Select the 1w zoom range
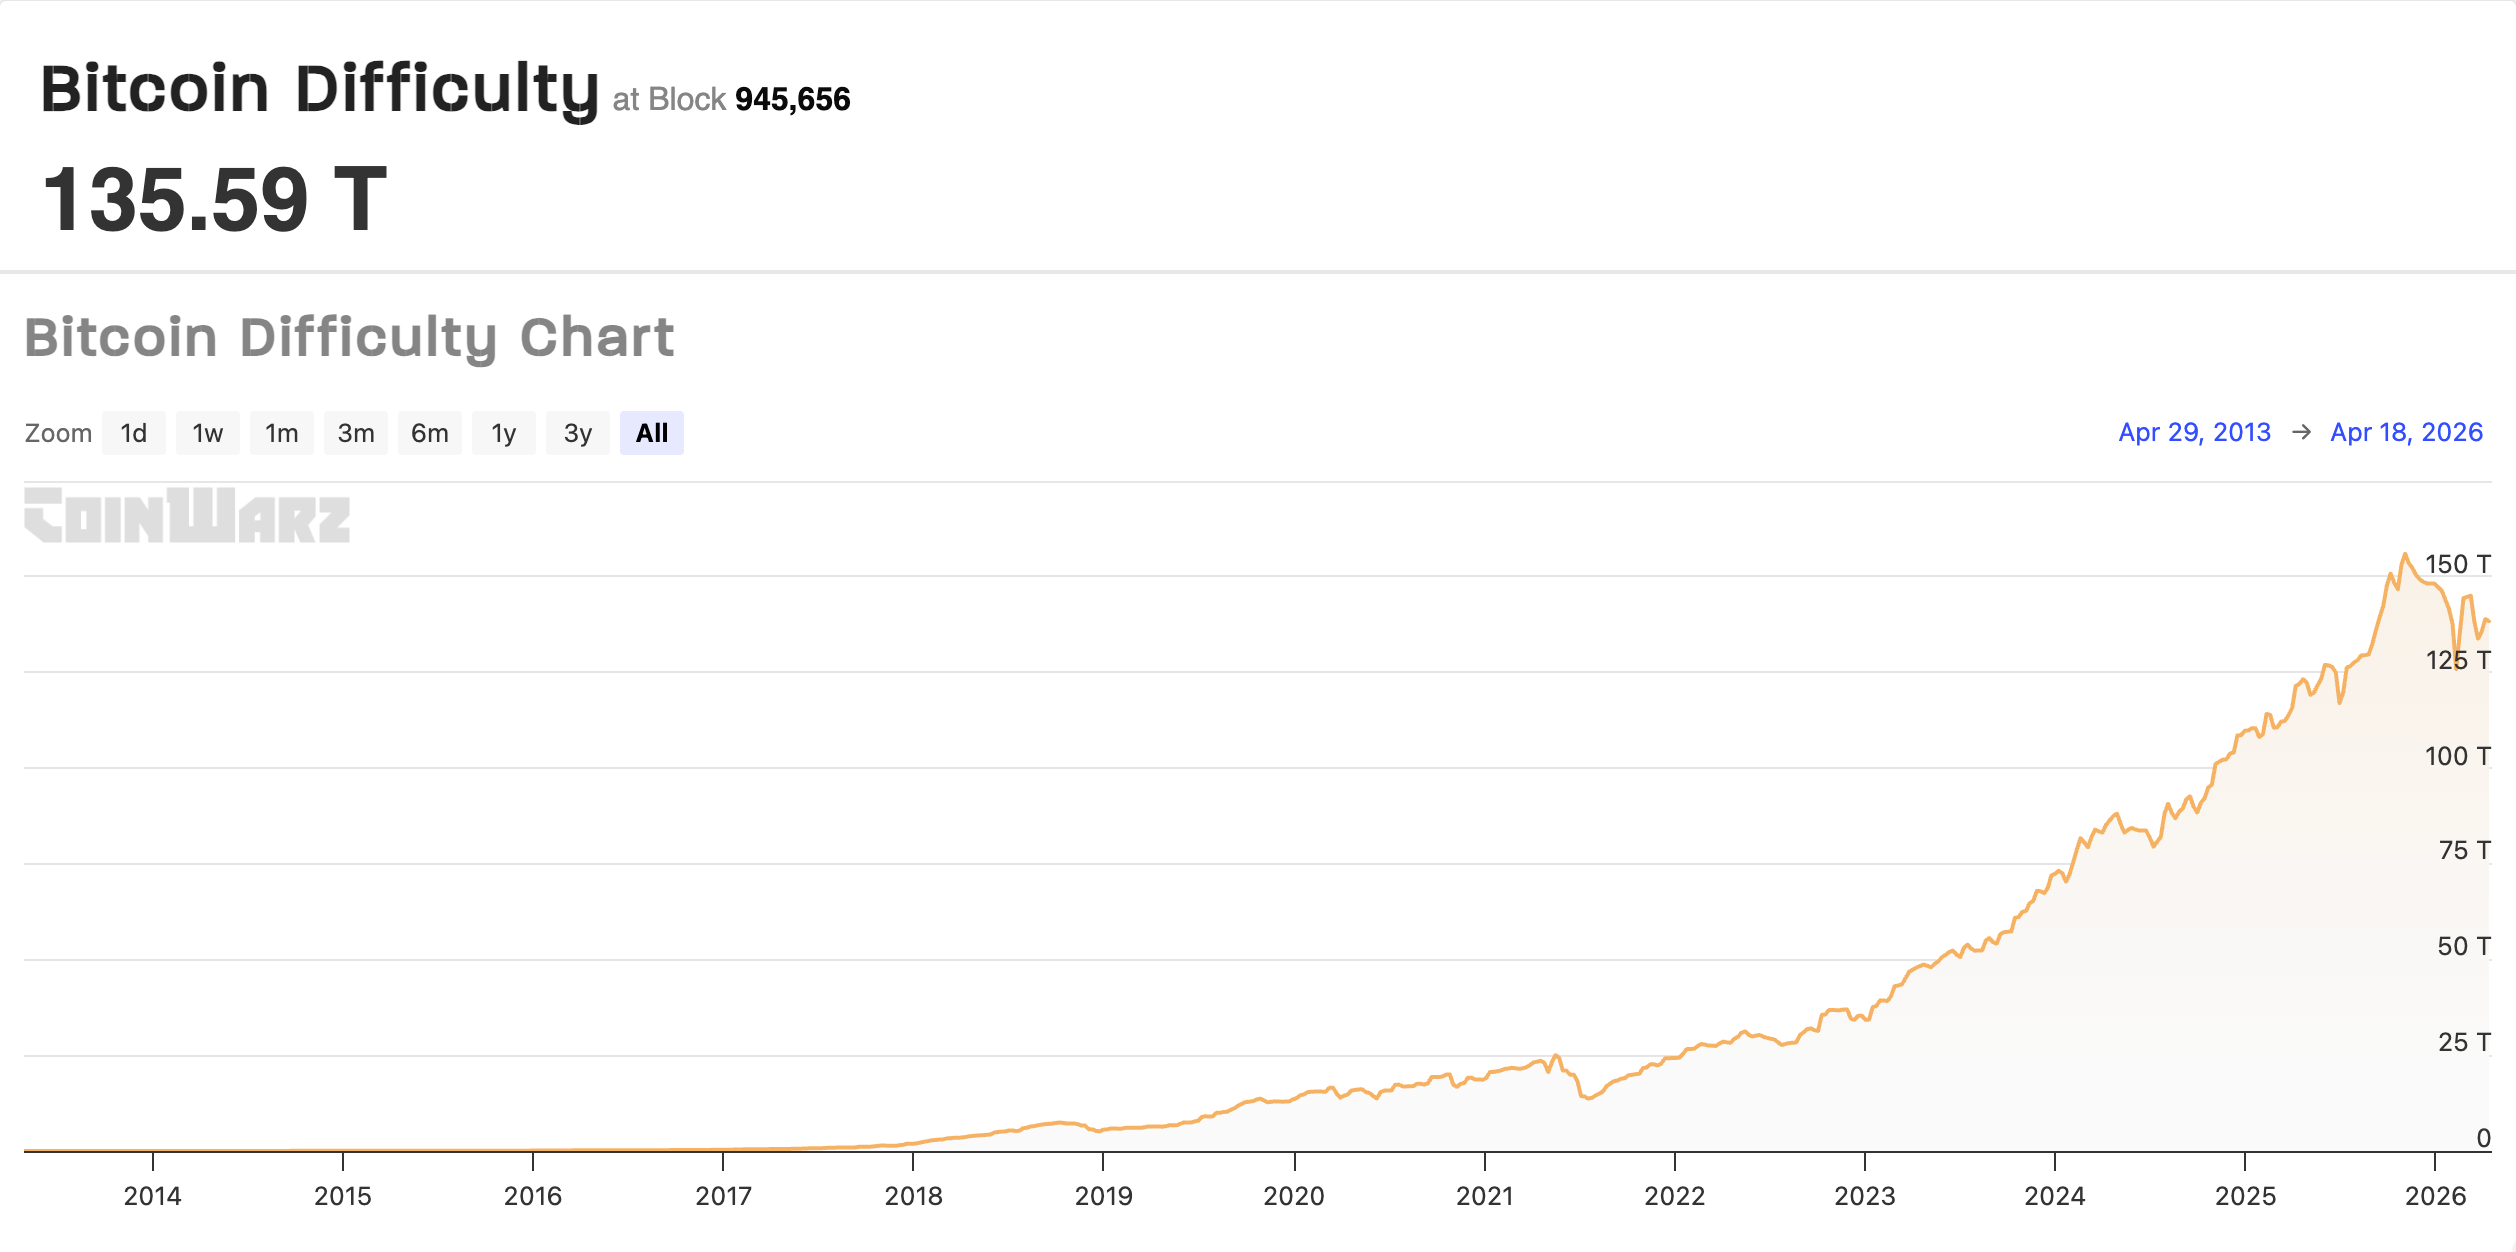The height and width of the screenshot is (1252, 2516). pyautogui.click(x=207, y=432)
